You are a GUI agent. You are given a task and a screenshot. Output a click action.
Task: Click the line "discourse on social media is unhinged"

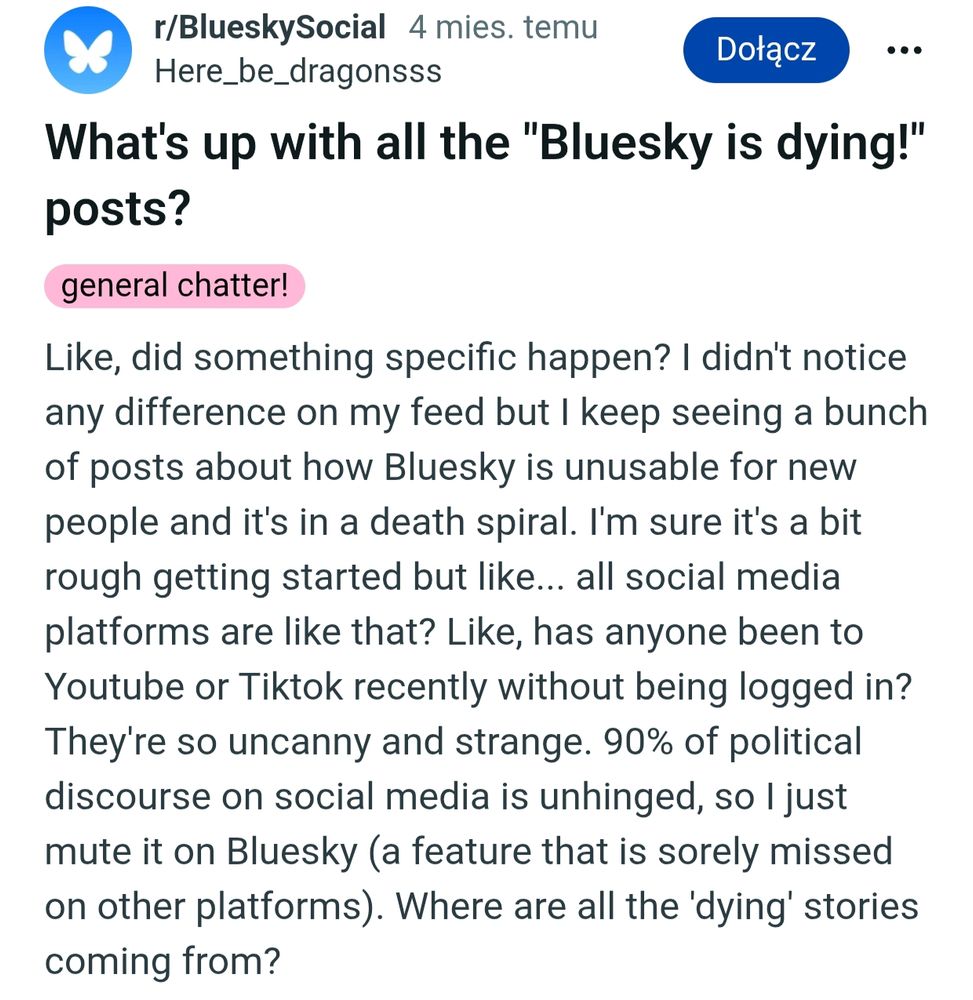[x=446, y=797]
